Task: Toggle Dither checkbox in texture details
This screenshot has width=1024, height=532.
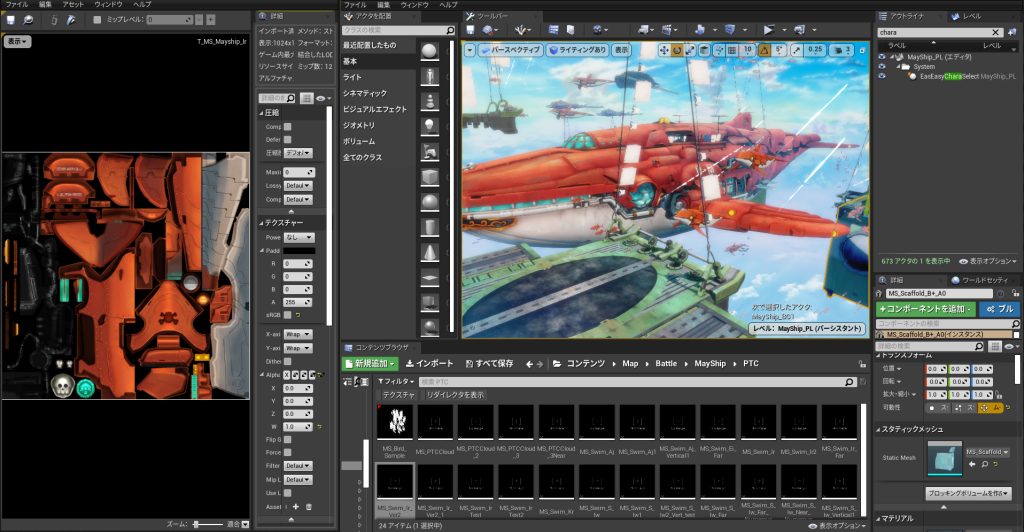Action: tap(287, 361)
